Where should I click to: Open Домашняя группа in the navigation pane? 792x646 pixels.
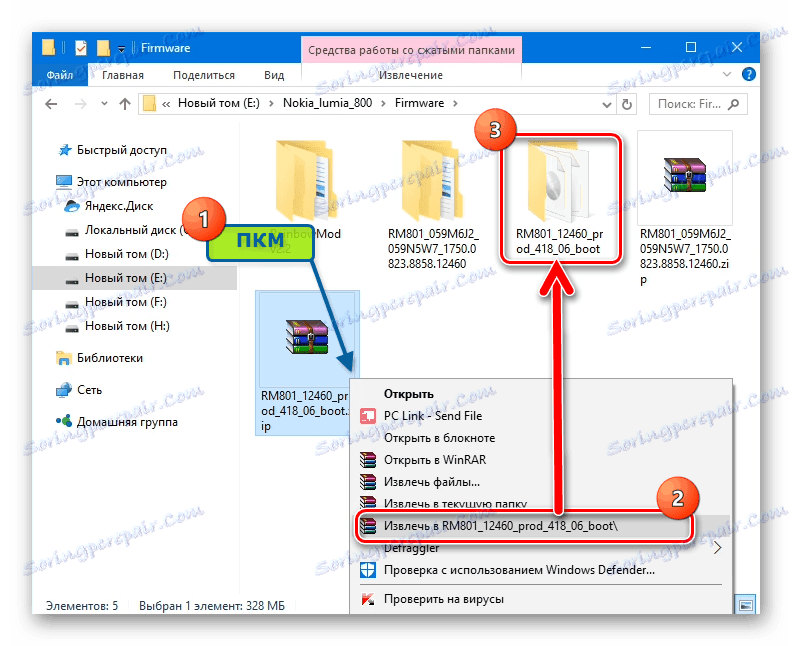point(127,422)
